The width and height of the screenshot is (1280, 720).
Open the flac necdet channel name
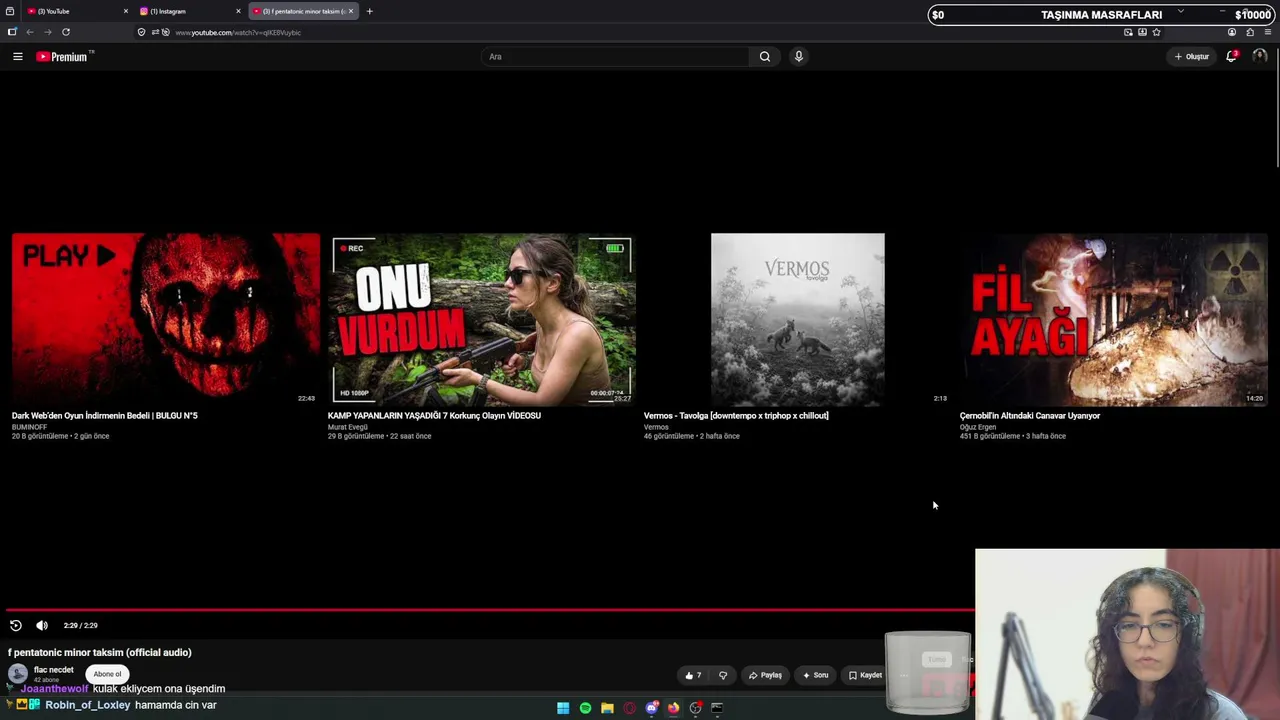click(54, 670)
